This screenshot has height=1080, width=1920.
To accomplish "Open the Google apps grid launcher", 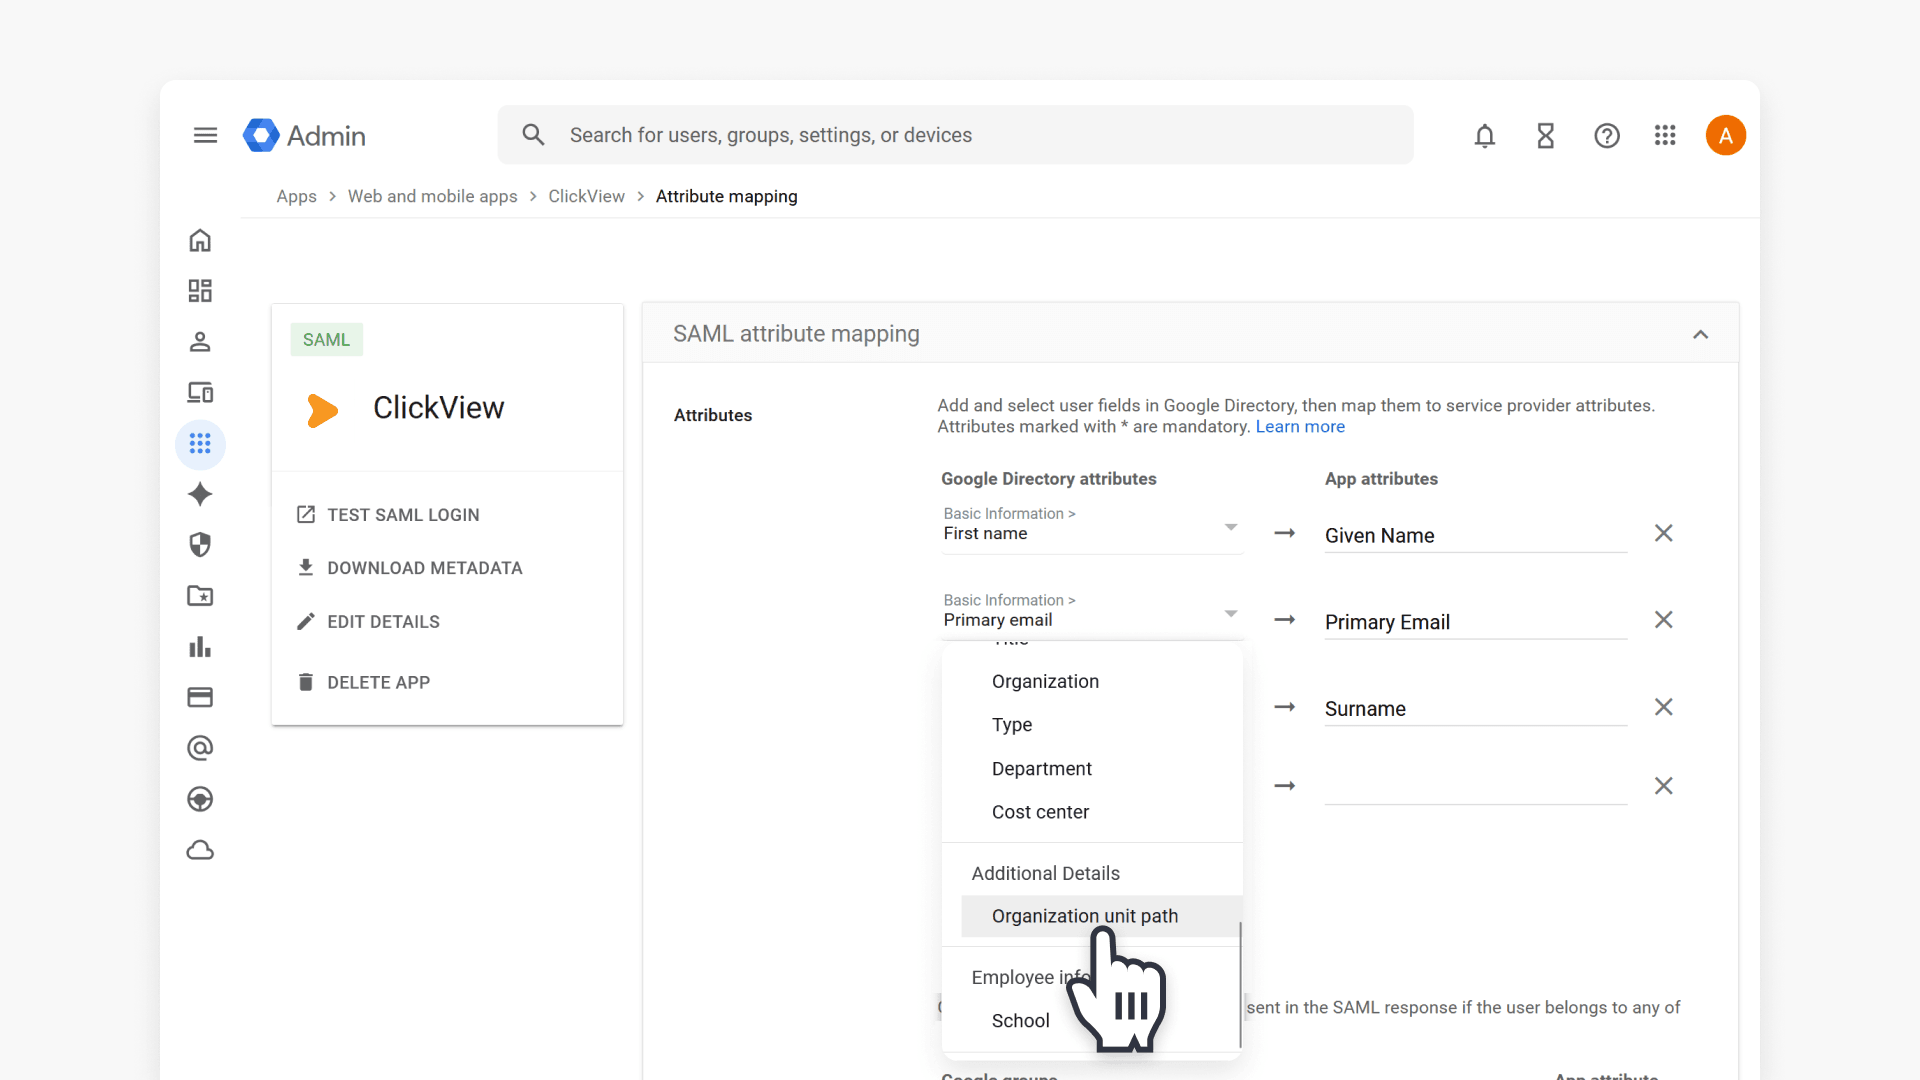I will (x=1665, y=135).
